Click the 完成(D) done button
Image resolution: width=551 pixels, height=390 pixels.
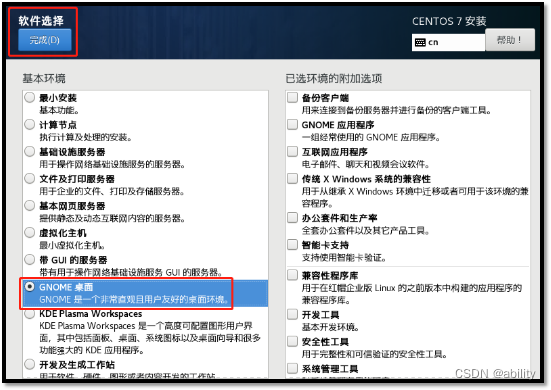click(x=45, y=40)
